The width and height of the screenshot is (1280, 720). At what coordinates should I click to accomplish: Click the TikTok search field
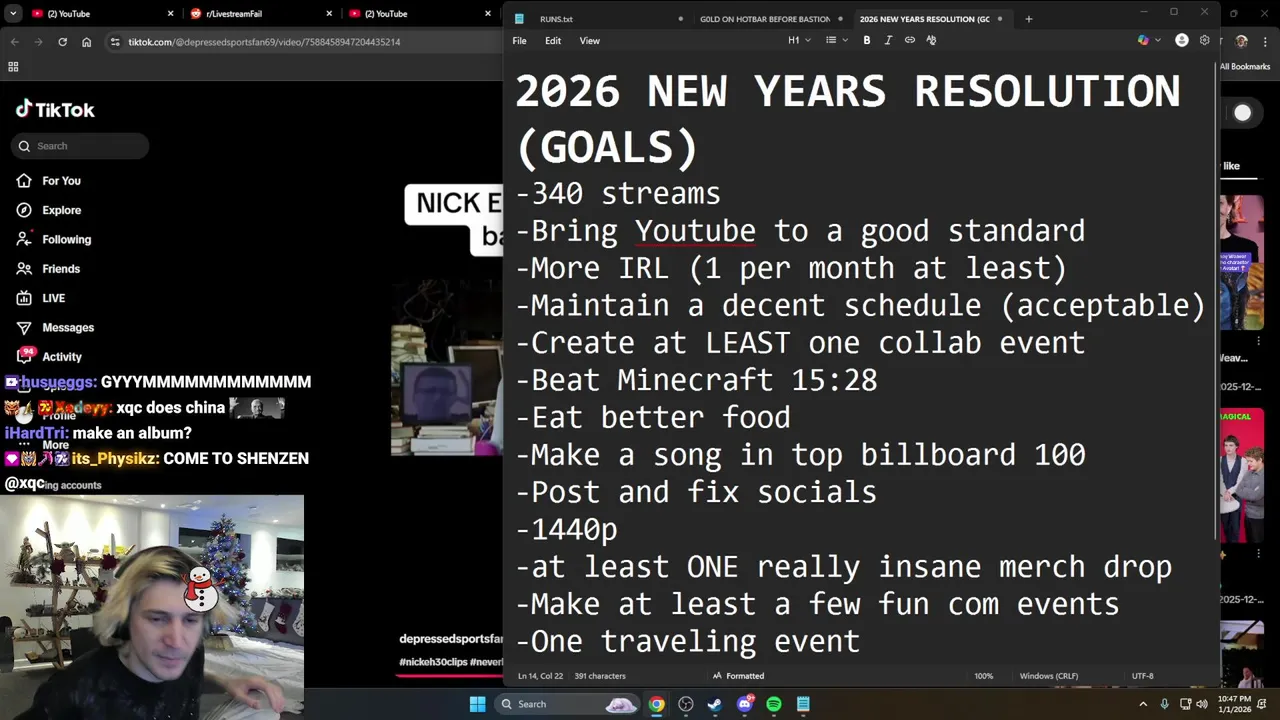pyautogui.click(x=80, y=146)
